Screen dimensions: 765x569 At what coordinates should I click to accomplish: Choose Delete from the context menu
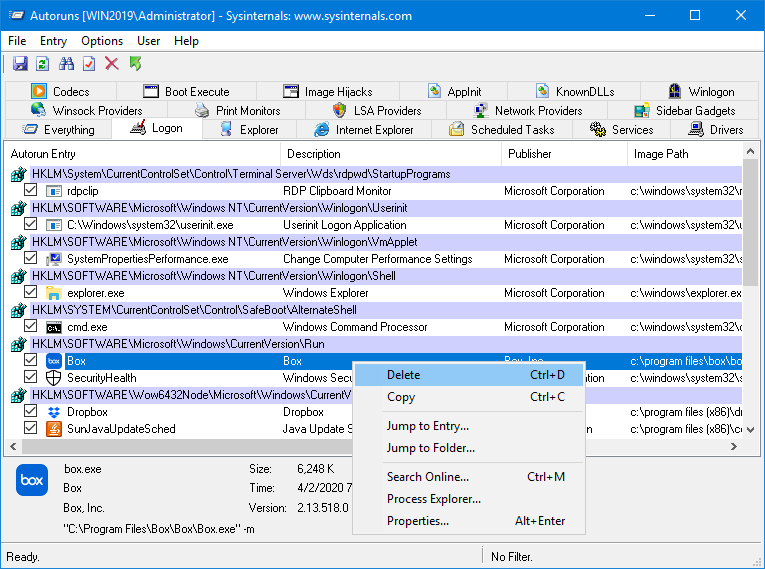click(469, 375)
